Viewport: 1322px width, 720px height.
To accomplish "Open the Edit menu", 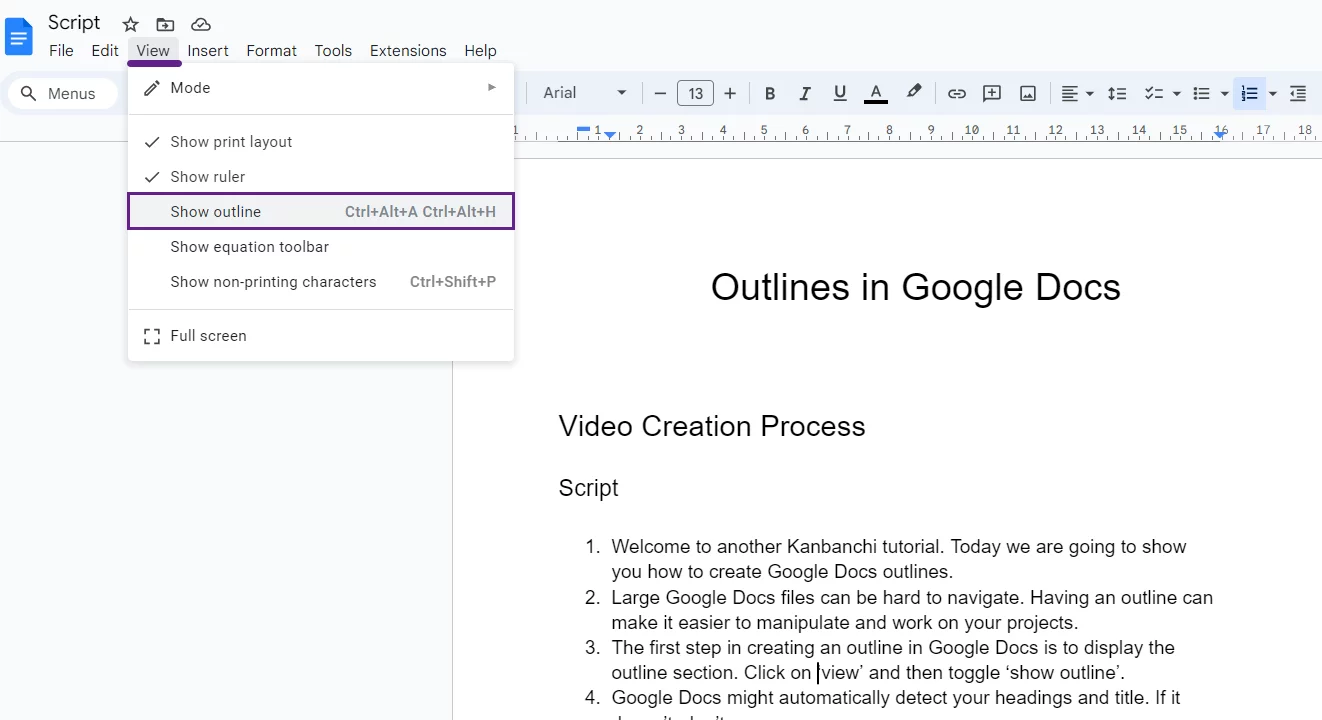I will point(105,50).
